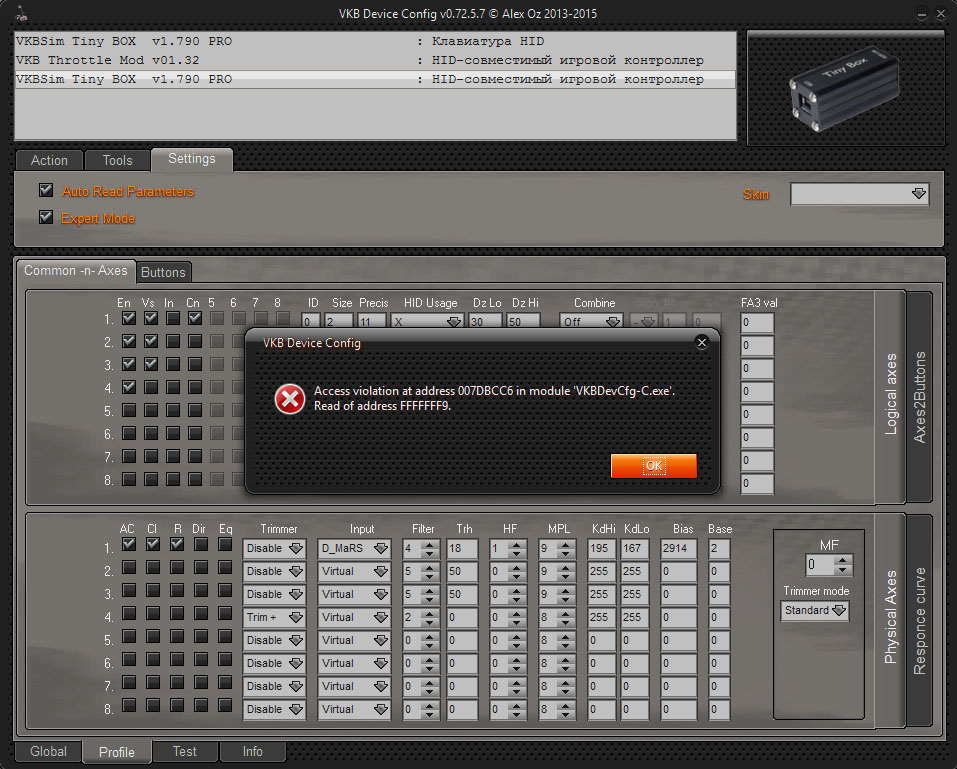Toggle En checkbox for logical axis 4
The width and height of the screenshot is (957, 769).
pyautogui.click(x=129, y=387)
